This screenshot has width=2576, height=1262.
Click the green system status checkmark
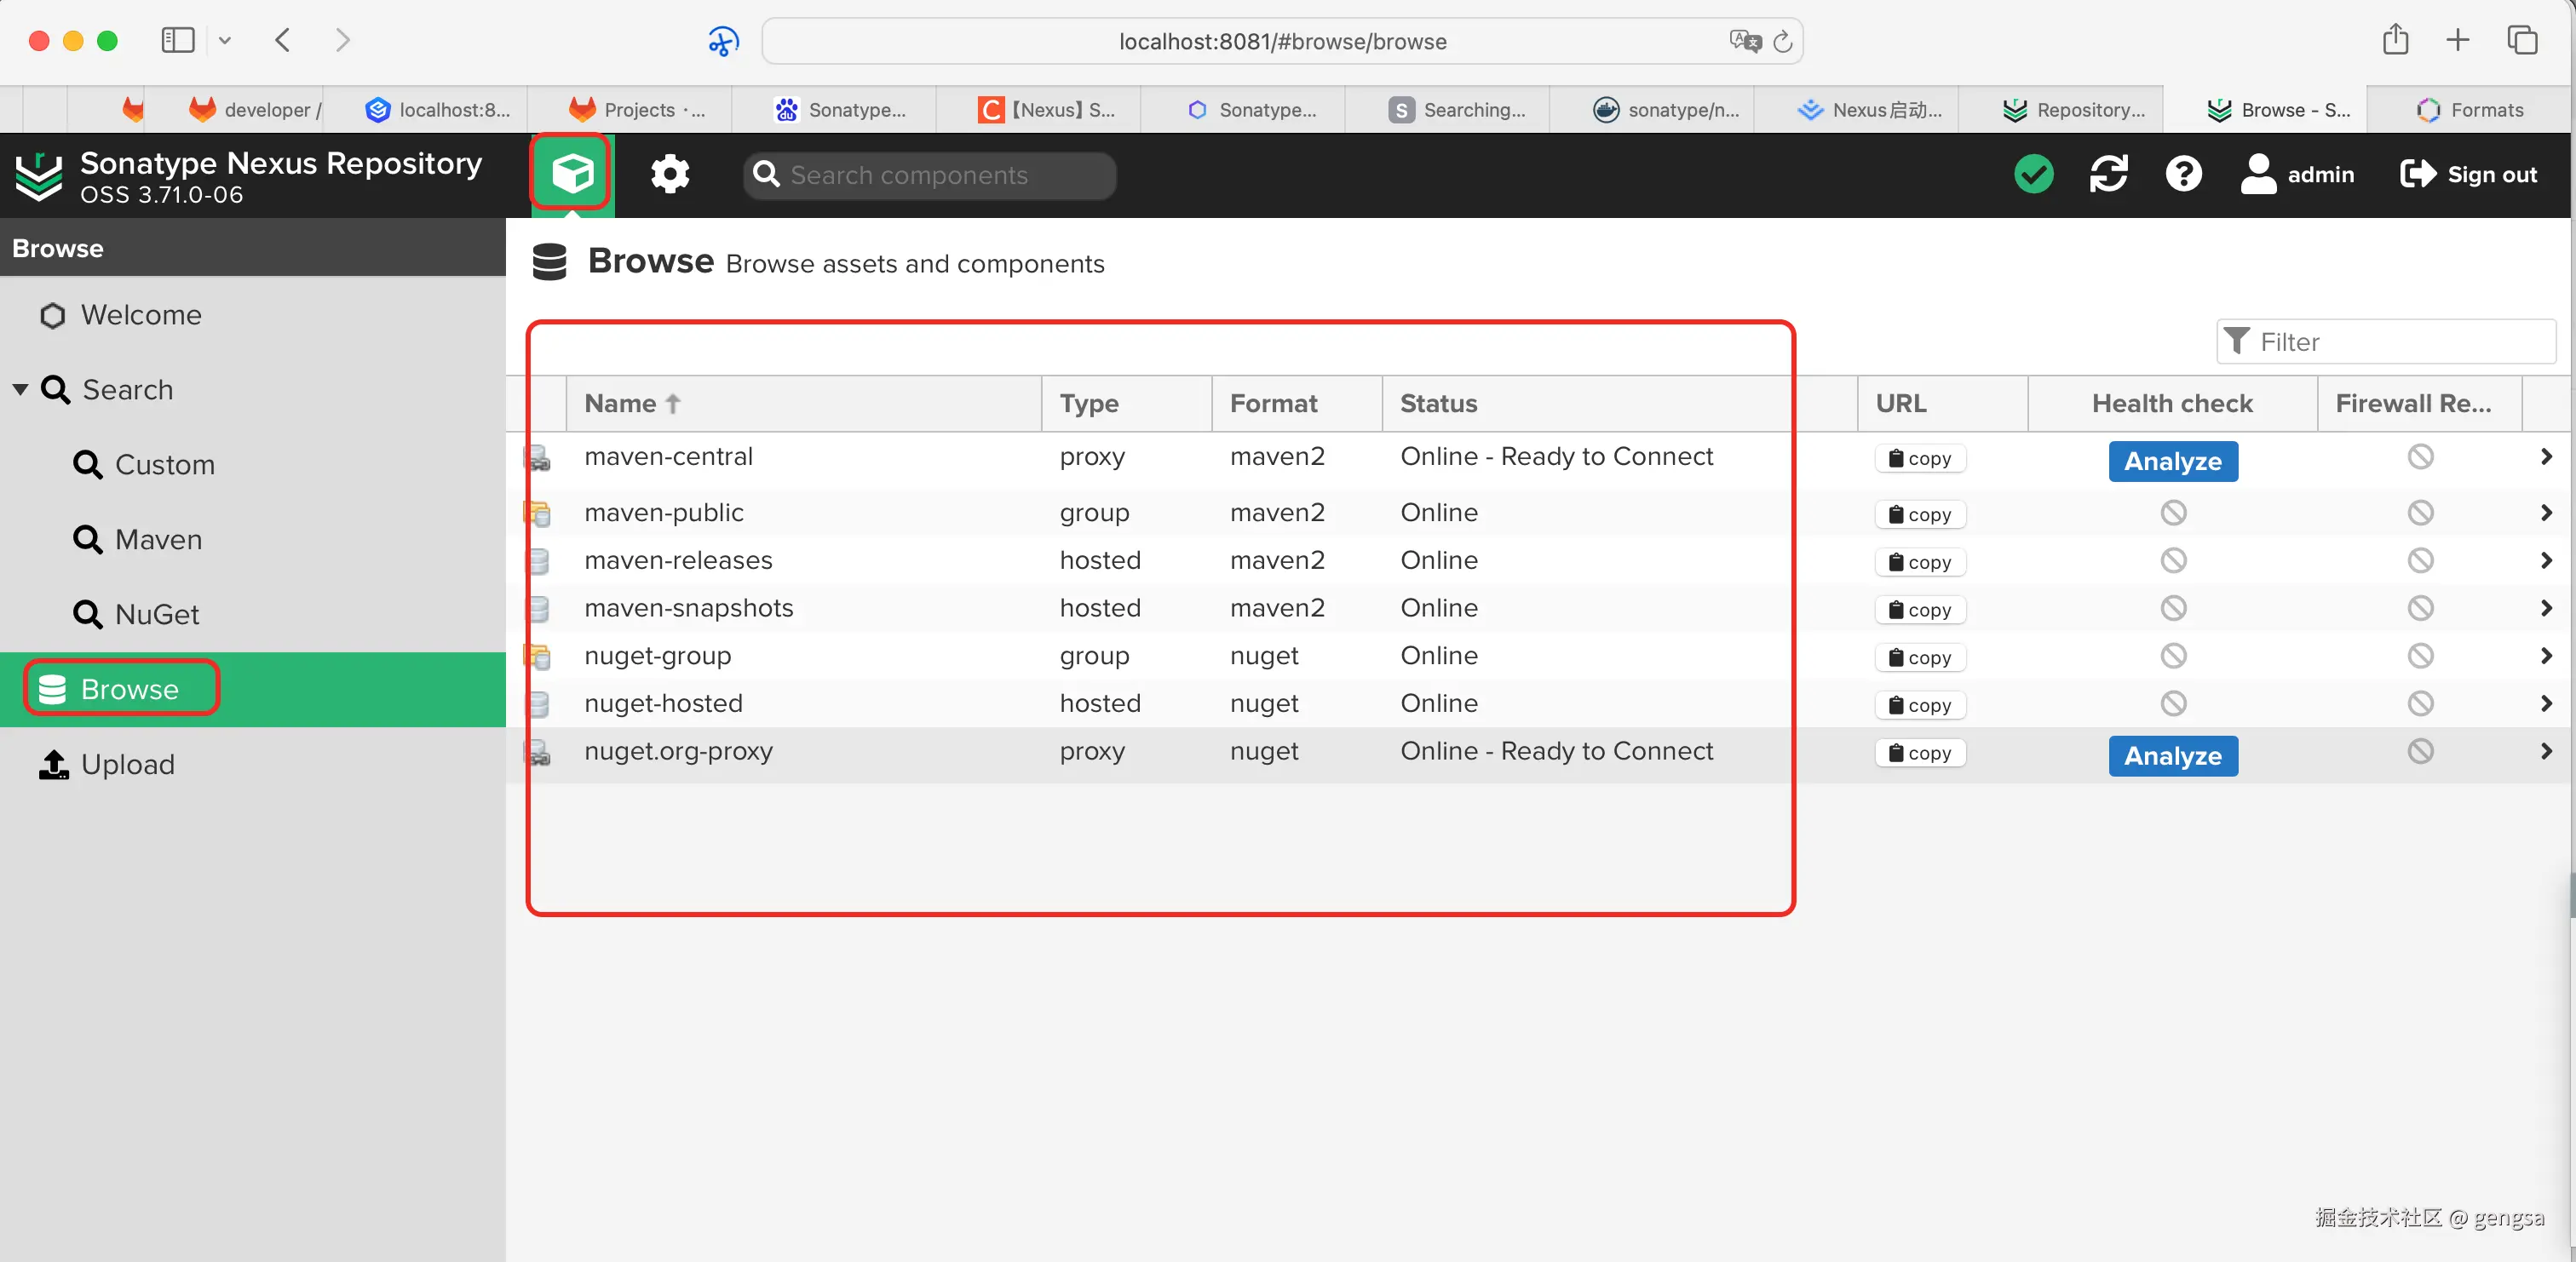point(2033,174)
